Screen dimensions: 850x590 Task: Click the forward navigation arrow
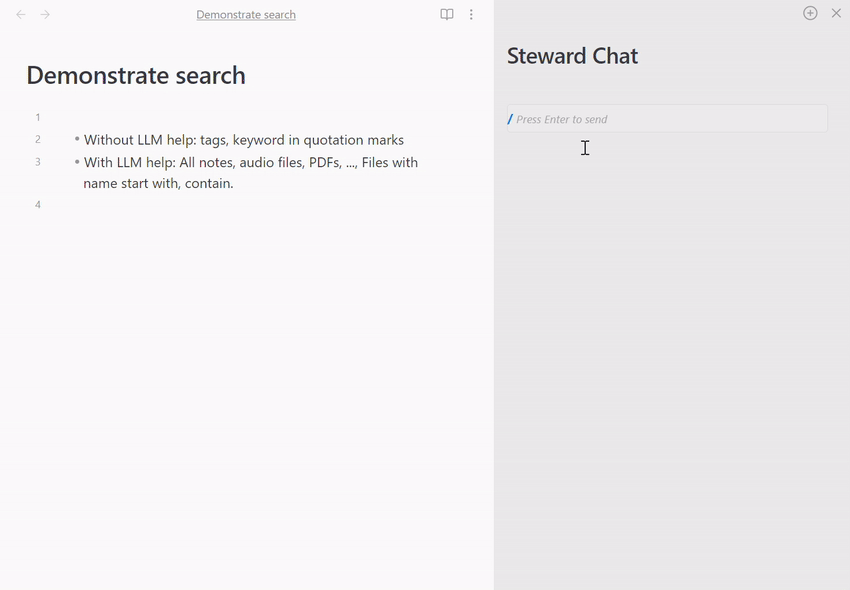point(45,14)
